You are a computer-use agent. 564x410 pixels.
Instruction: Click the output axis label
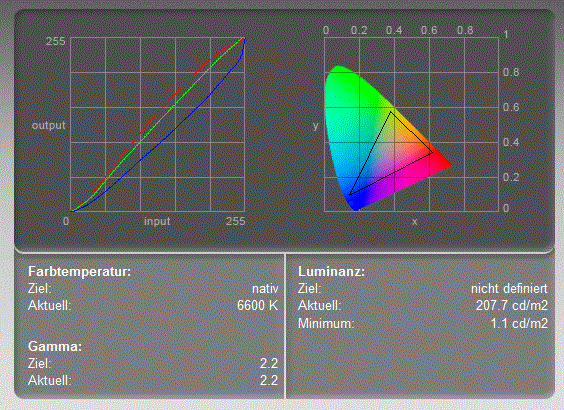pos(49,126)
